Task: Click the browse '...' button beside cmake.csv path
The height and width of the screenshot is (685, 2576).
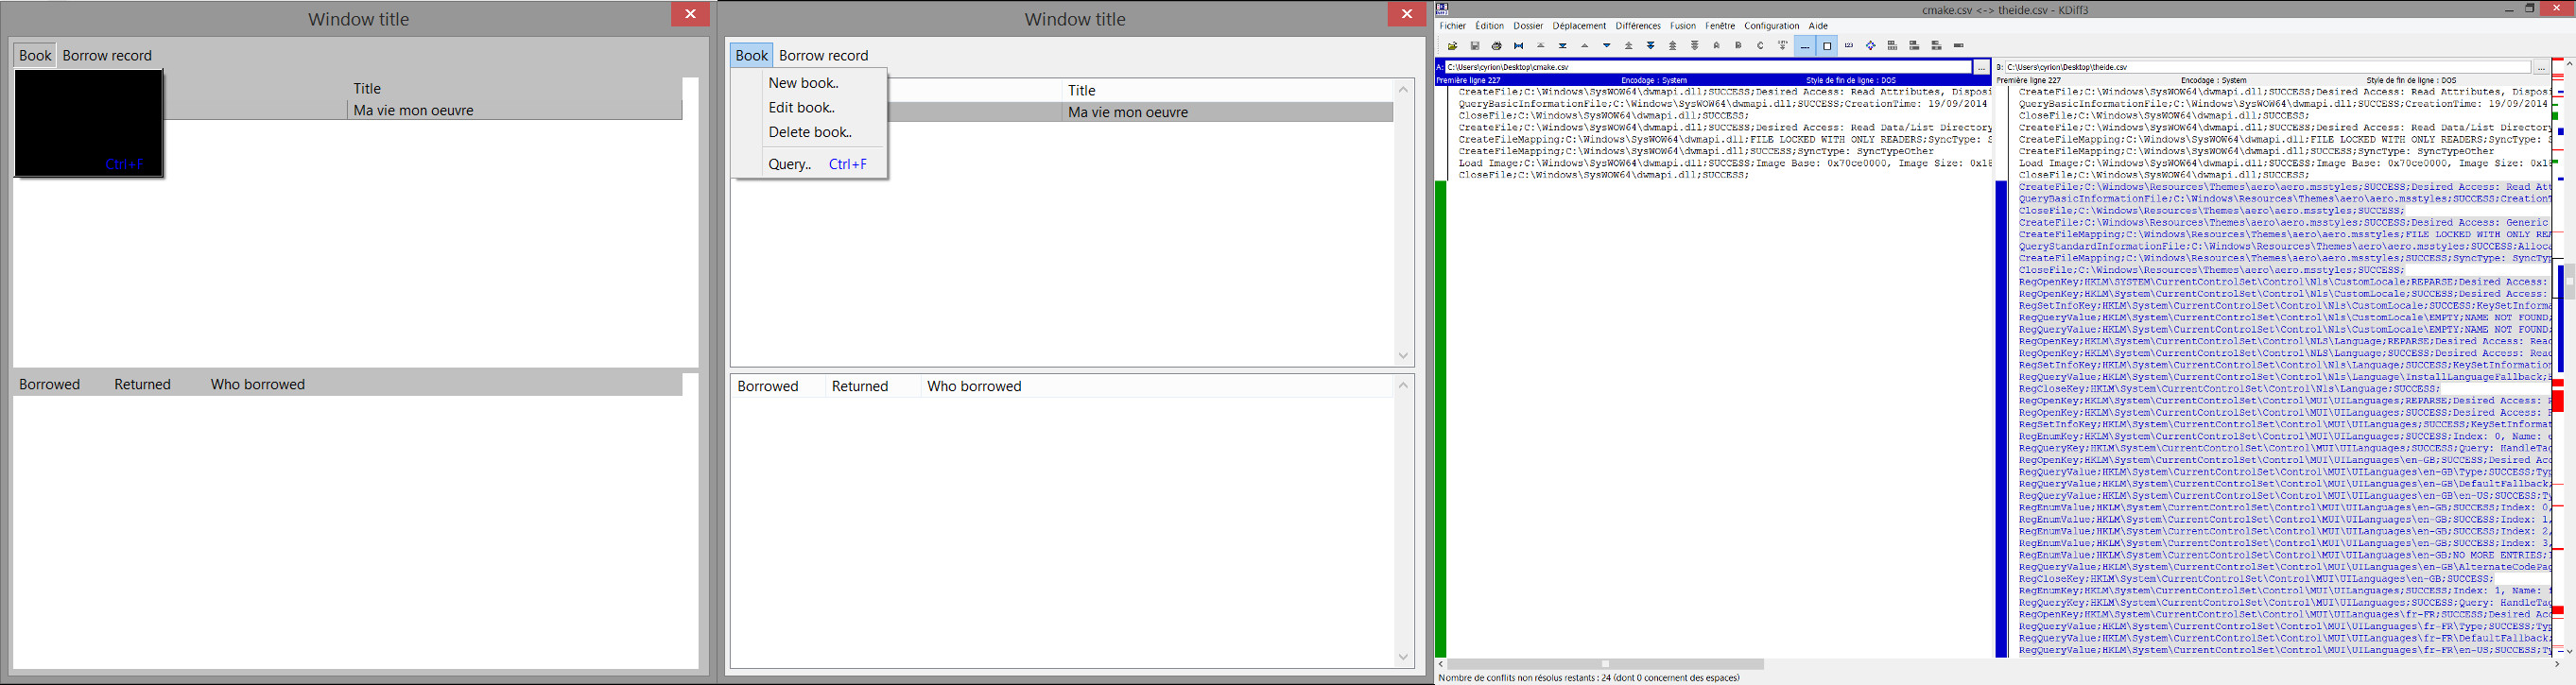Action: (x=1980, y=68)
